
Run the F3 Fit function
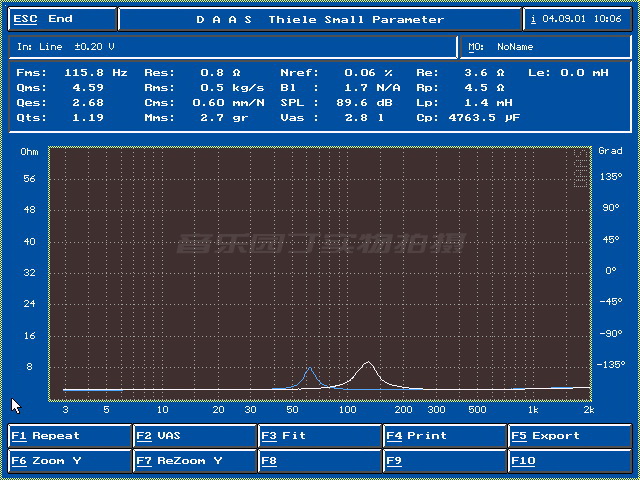pyautogui.click(x=320, y=436)
